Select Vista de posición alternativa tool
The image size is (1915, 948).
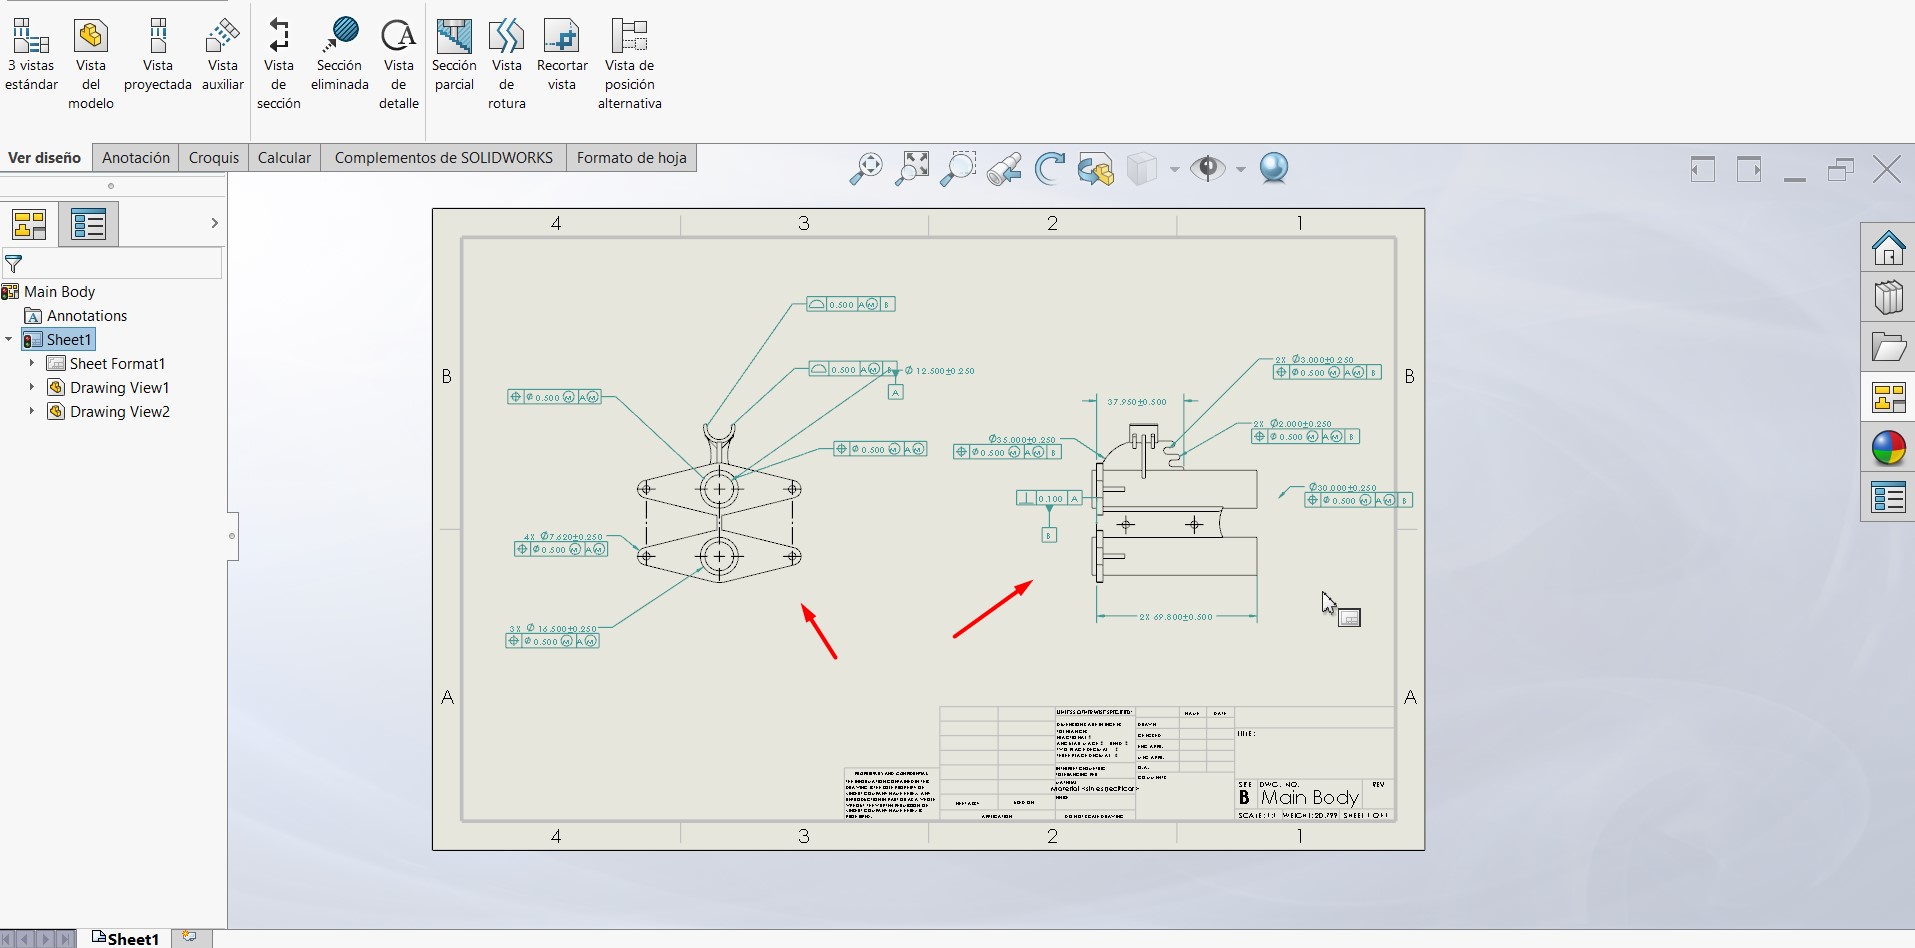[630, 64]
